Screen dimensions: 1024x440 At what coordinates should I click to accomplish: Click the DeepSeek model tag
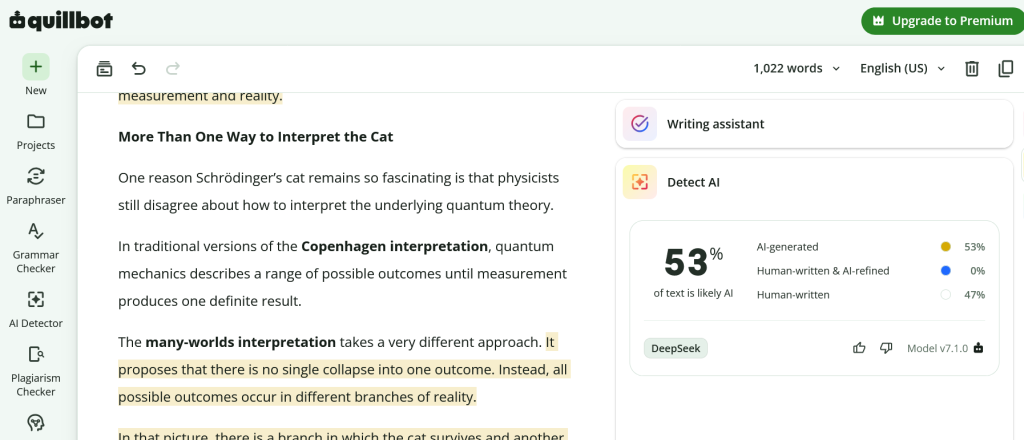pyautogui.click(x=675, y=348)
